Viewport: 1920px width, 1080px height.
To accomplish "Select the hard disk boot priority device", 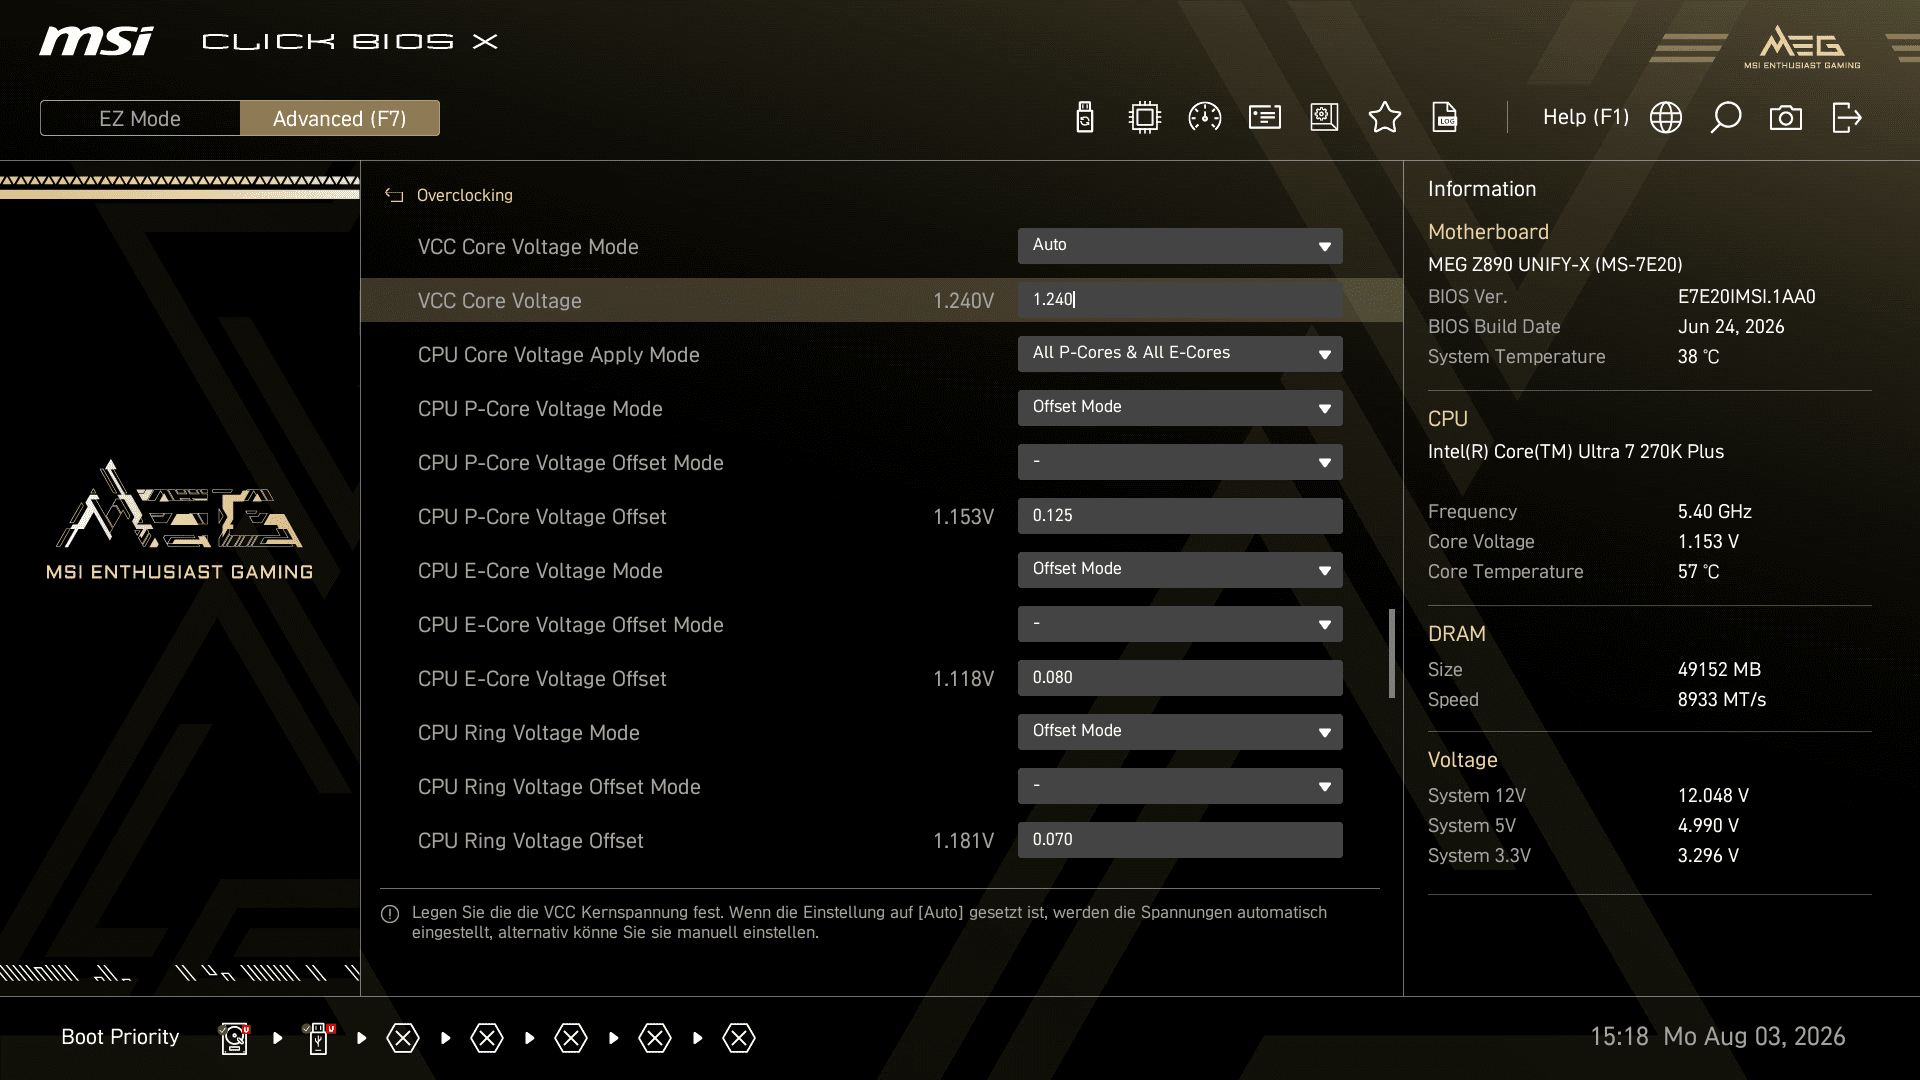I will (235, 1038).
